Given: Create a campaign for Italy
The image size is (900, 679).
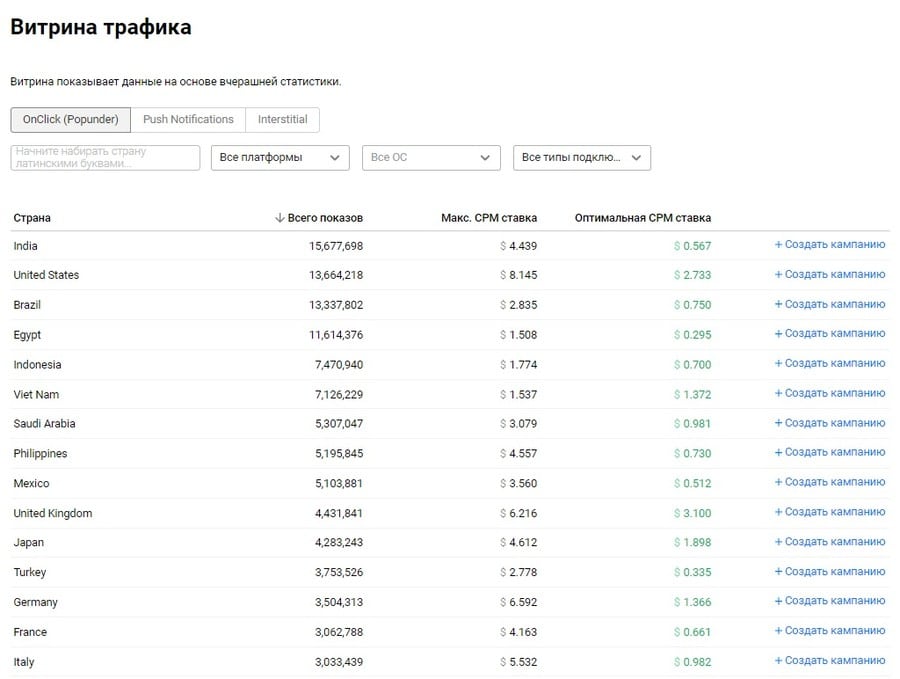Looking at the screenshot, I should 829,661.
